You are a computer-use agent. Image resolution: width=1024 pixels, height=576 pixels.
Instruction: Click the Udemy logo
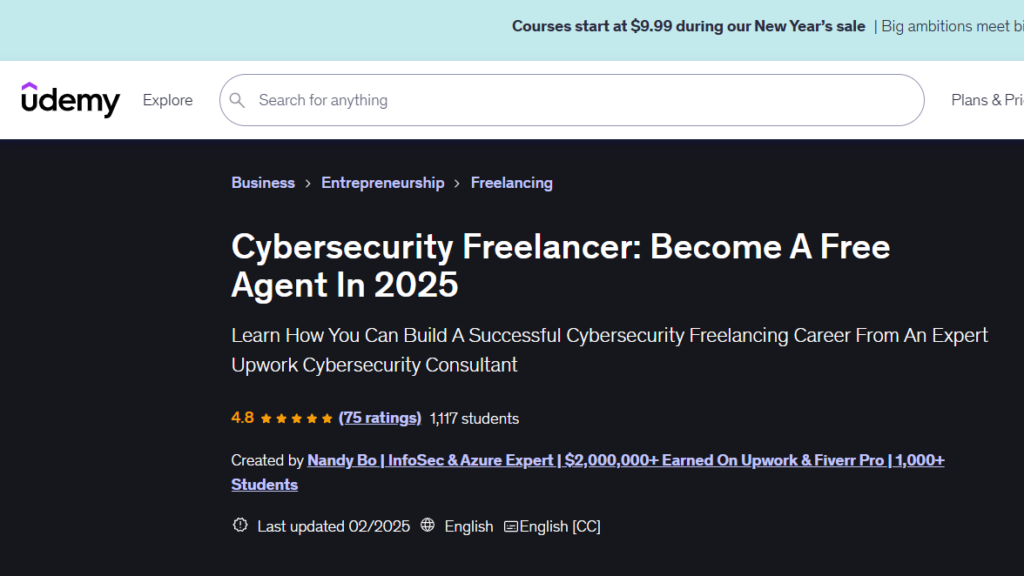[x=70, y=100]
